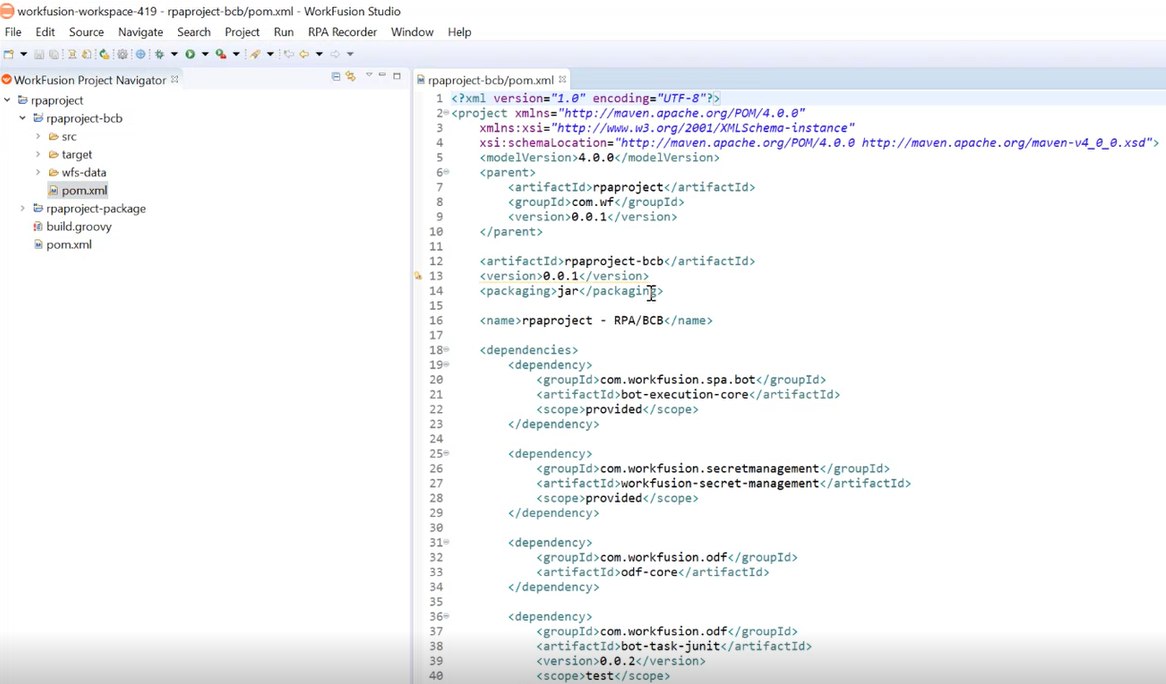This screenshot has width=1166, height=684.
Task: Click the blue target circle toolbar icon
Action: pos(141,54)
